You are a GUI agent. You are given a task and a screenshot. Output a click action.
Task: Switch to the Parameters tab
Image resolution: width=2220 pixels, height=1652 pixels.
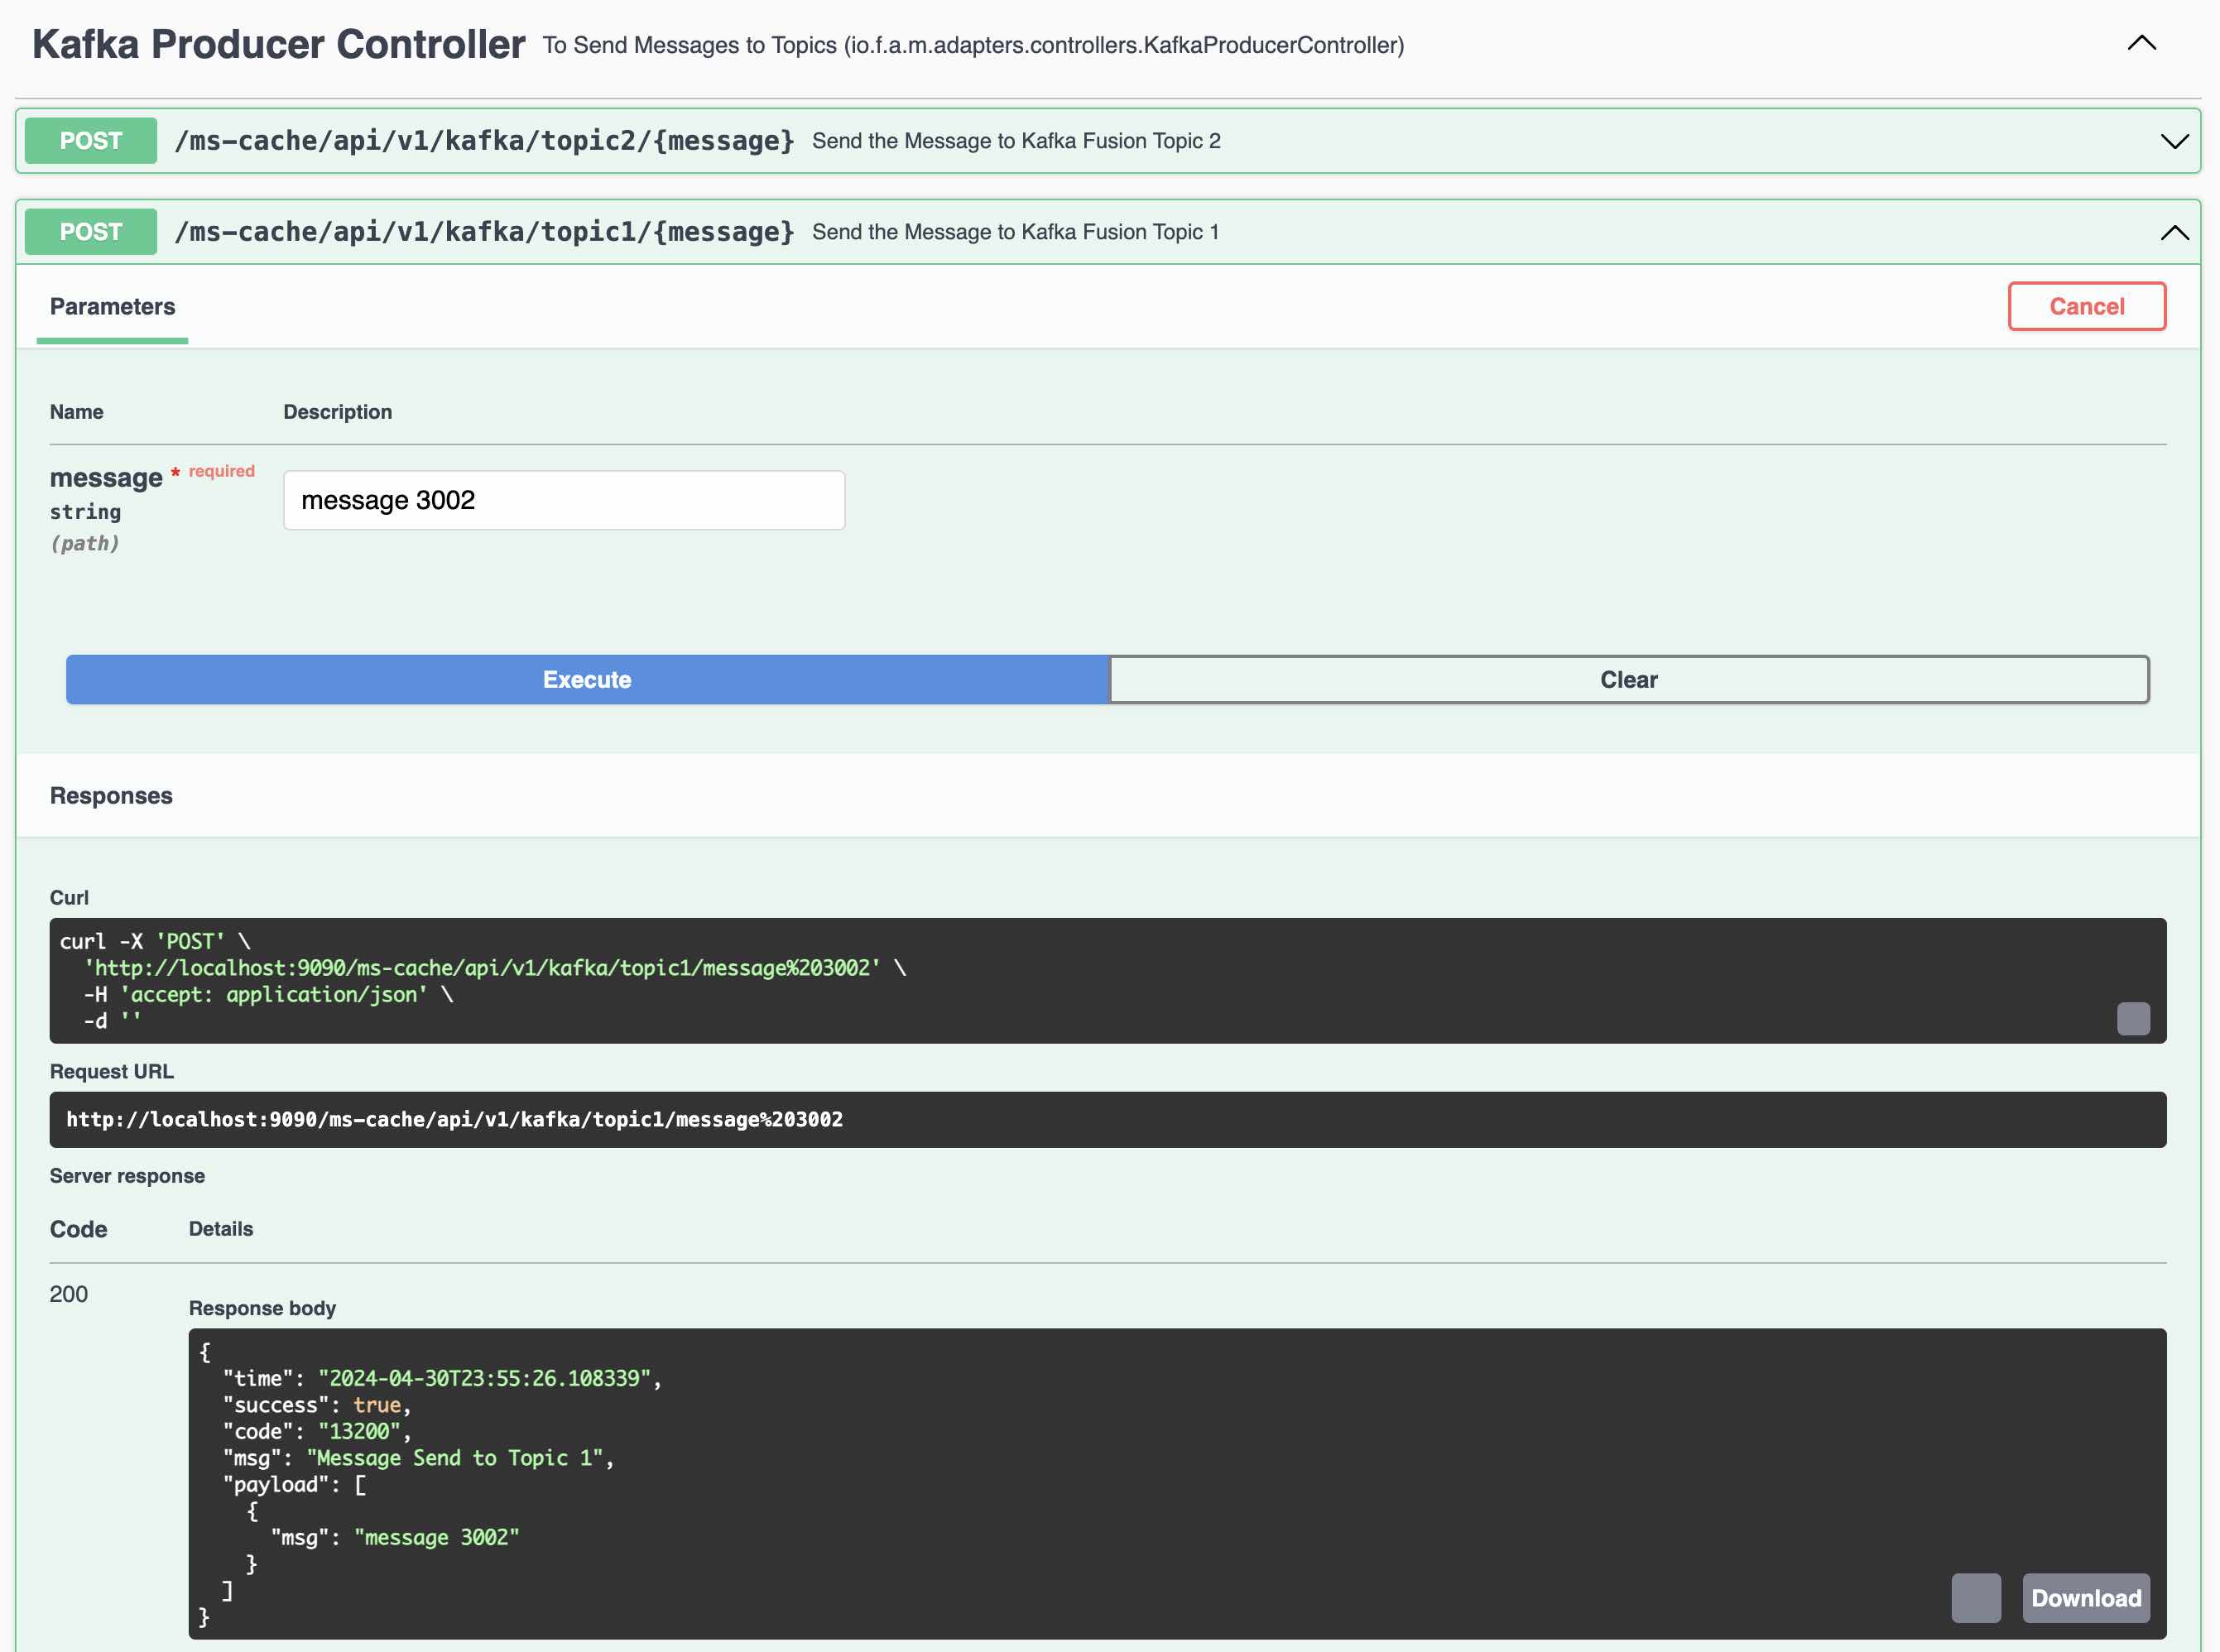click(112, 307)
